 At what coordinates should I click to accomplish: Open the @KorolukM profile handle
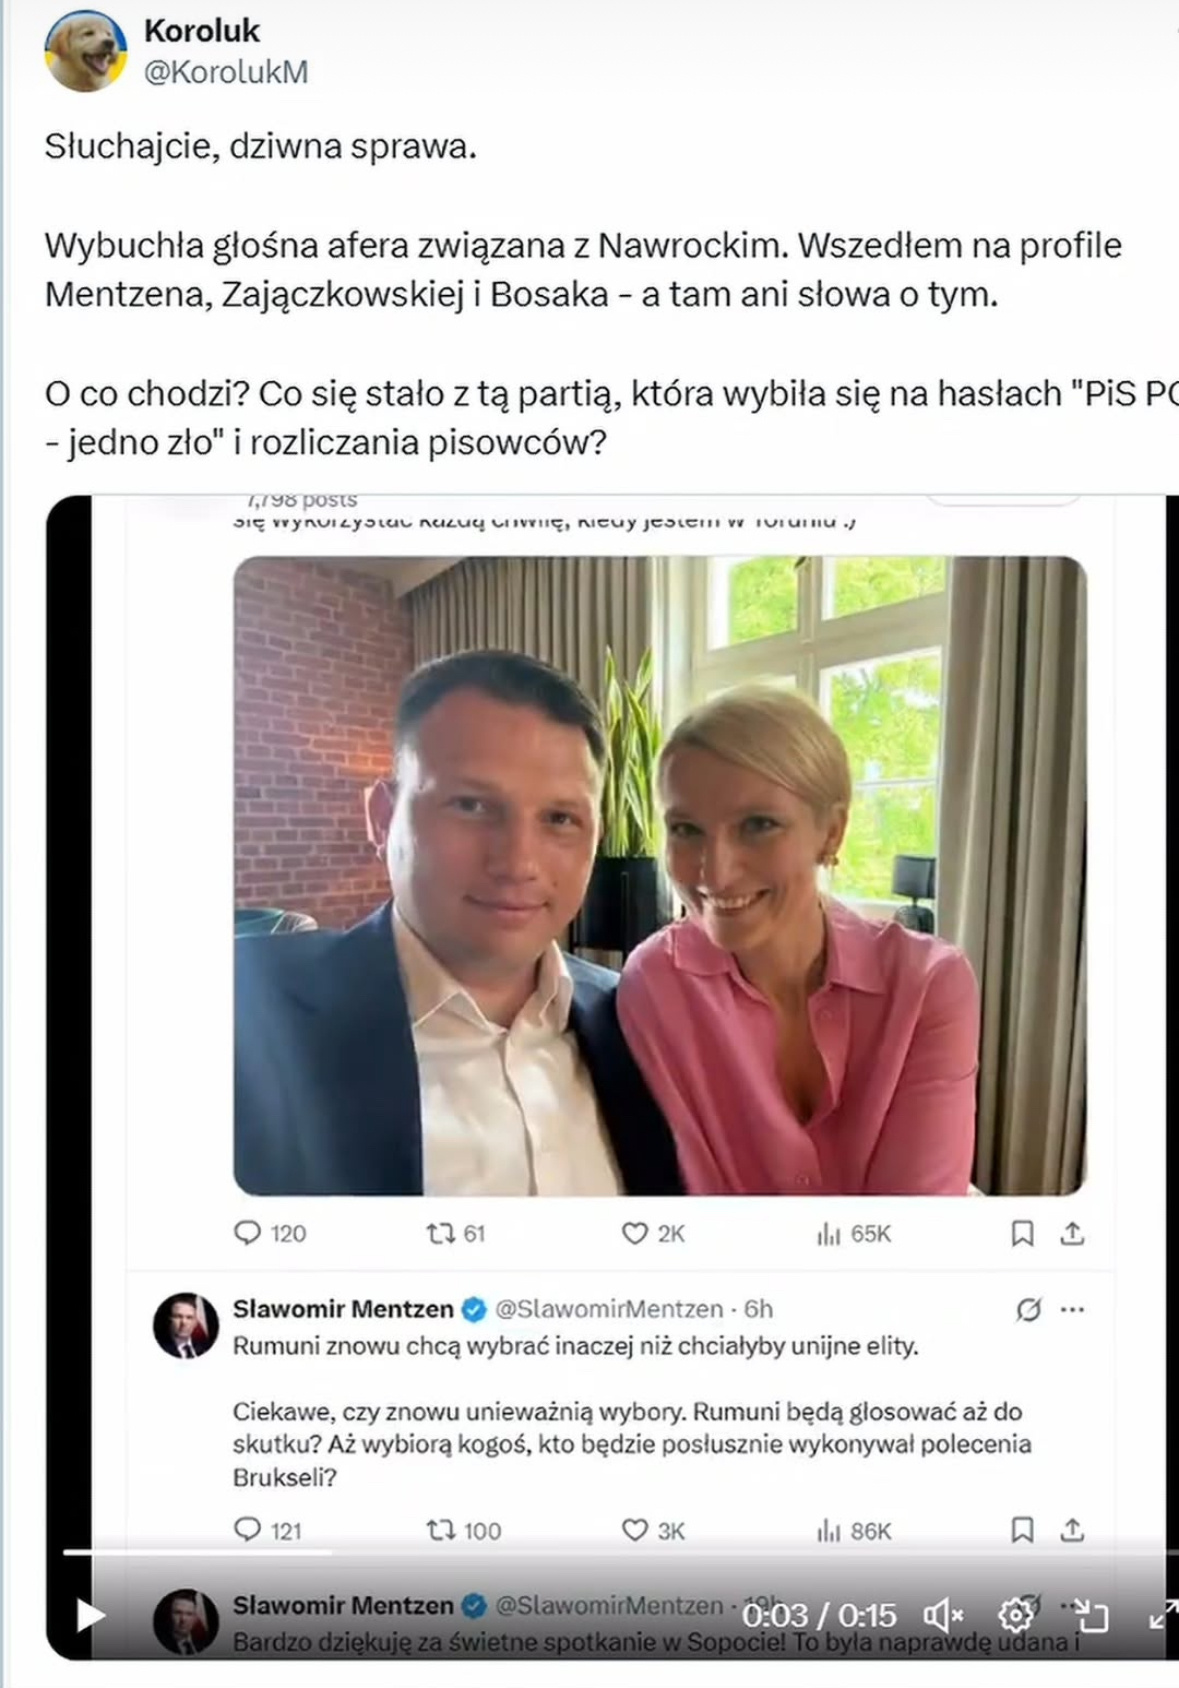tap(226, 72)
